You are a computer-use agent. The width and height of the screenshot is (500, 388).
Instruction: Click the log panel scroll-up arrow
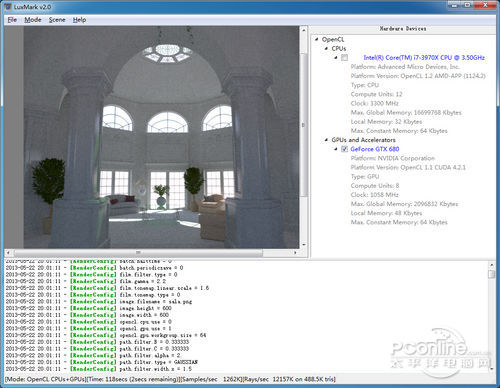pyautogui.click(x=492, y=265)
